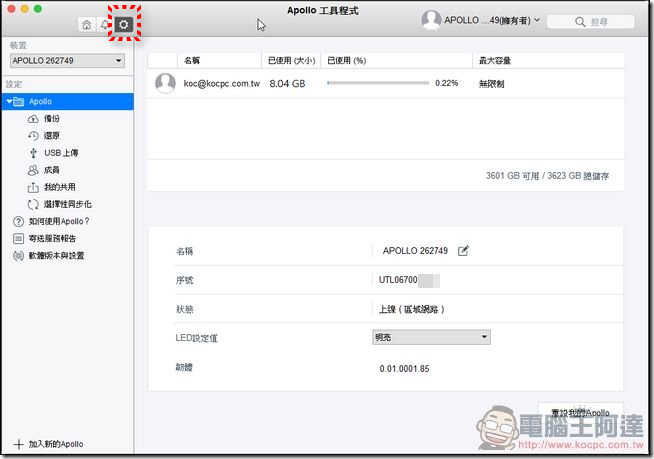This screenshot has height=459, width=654.
Task: Click the 8.04 GB usage value
Action: pos(287,84)
